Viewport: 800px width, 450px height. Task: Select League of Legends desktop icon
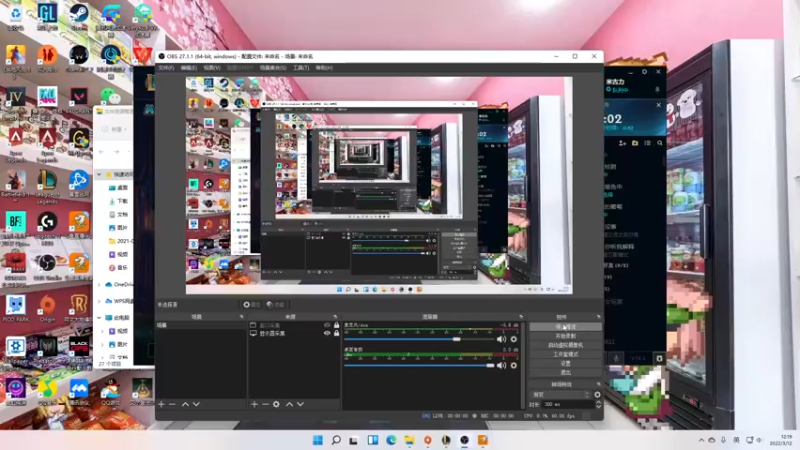pos(47,185)
